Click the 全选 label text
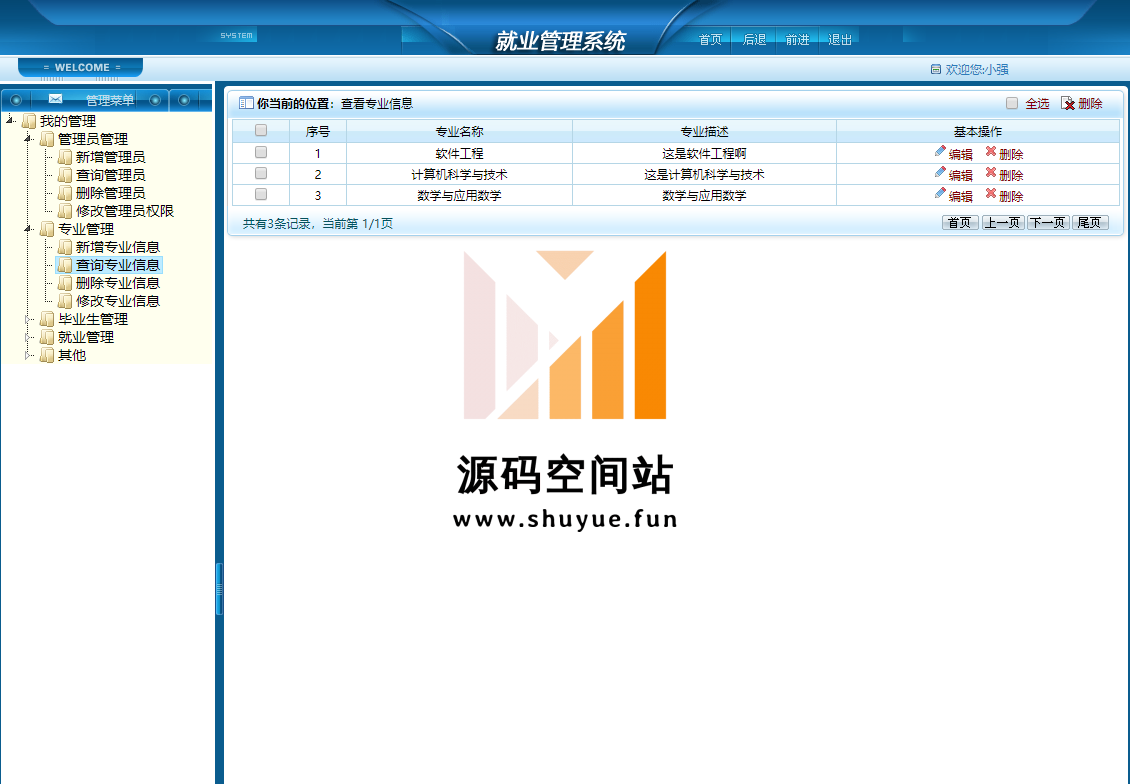Viewport: 1130px width, 784px height. (x=1037, y=104)
